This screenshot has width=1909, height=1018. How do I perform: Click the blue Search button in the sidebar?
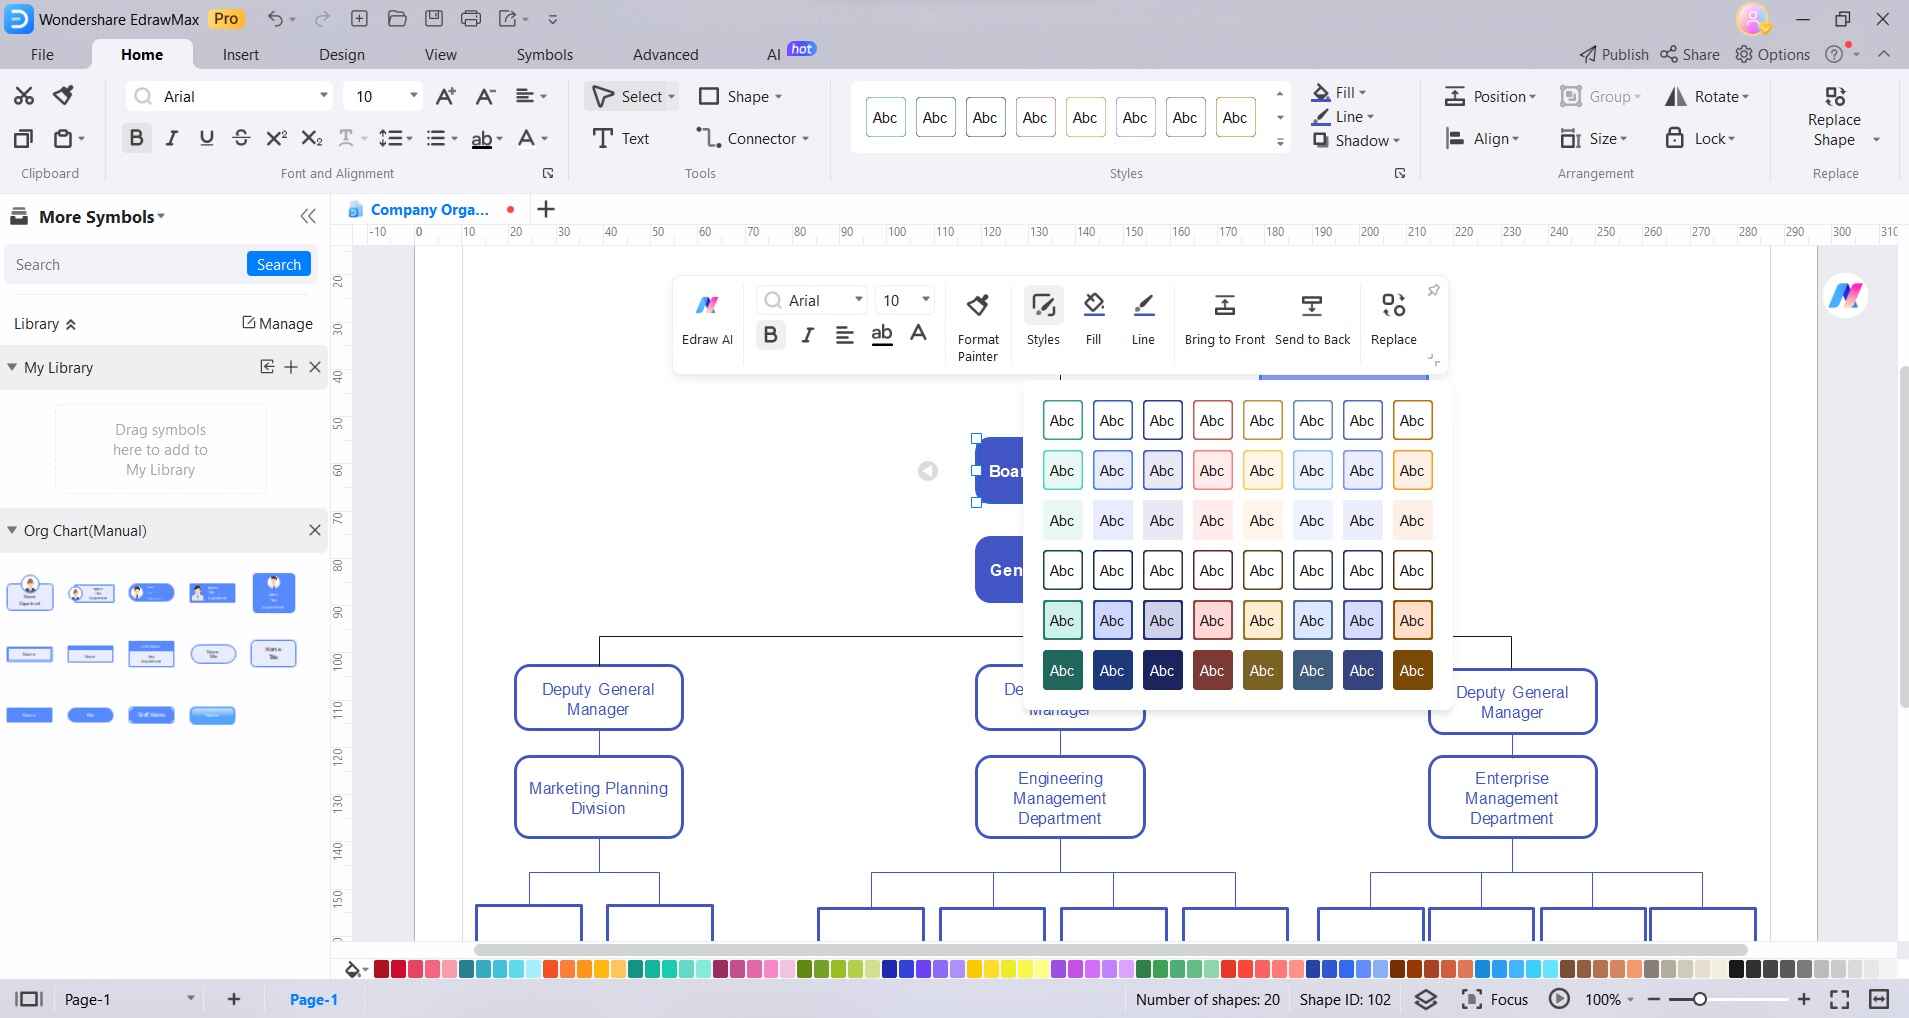279,264
